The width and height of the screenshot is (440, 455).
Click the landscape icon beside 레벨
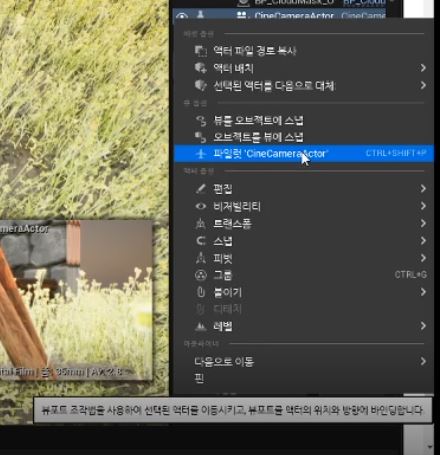click(201, 326)
